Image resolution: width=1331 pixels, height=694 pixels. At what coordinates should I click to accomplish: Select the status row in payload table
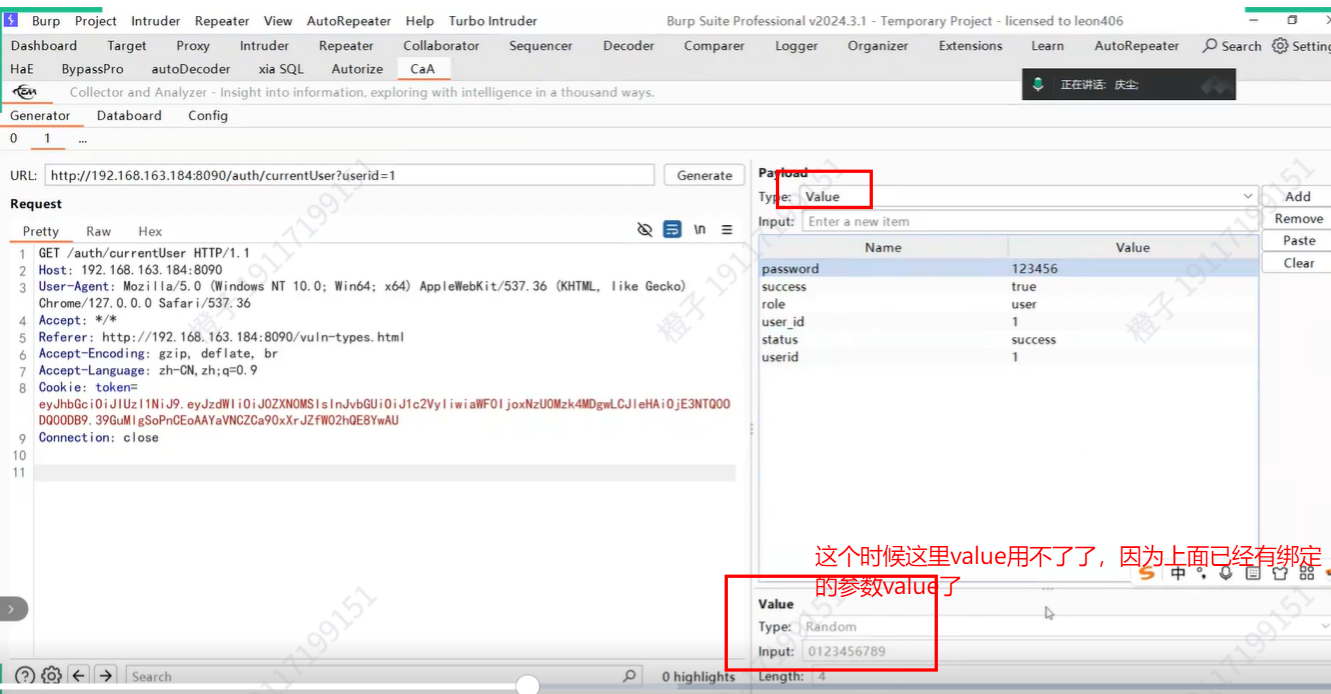click(1008, 339)
